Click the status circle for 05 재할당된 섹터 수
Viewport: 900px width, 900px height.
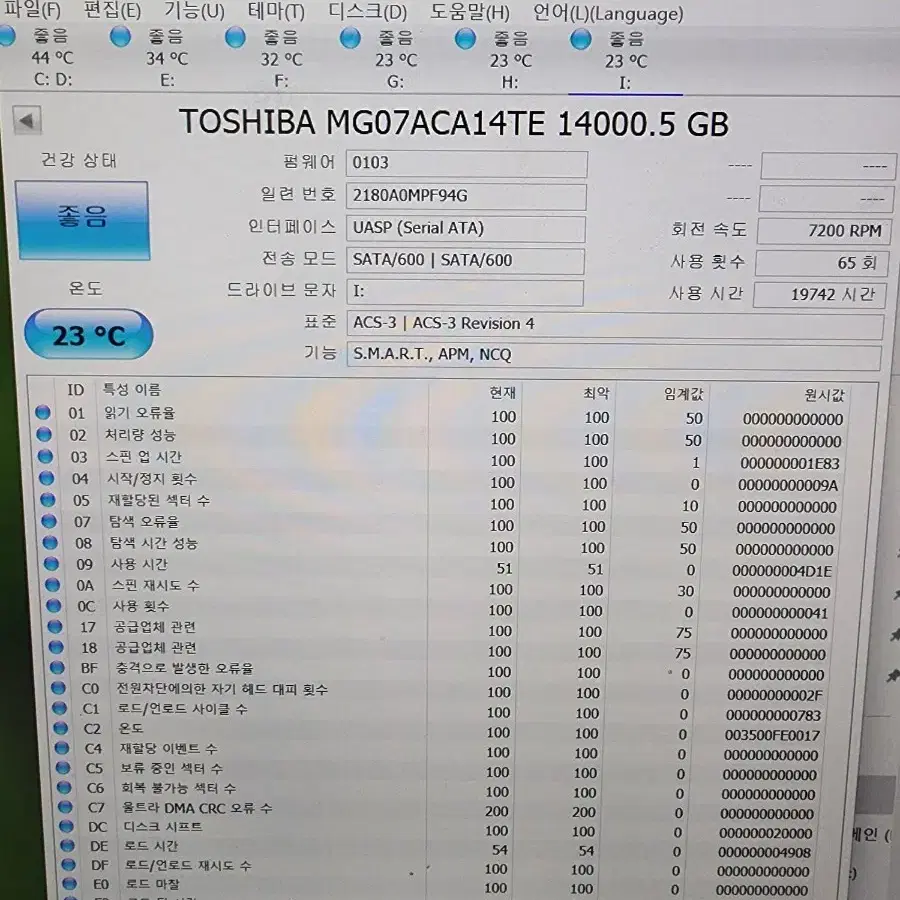tap(48, 499)
